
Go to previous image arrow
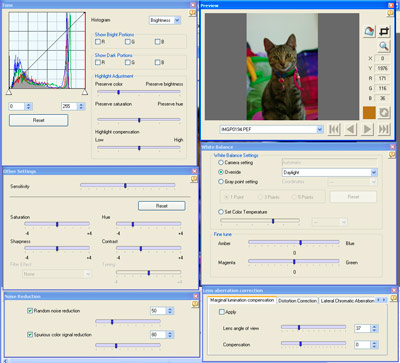click(x=351, y=129)
